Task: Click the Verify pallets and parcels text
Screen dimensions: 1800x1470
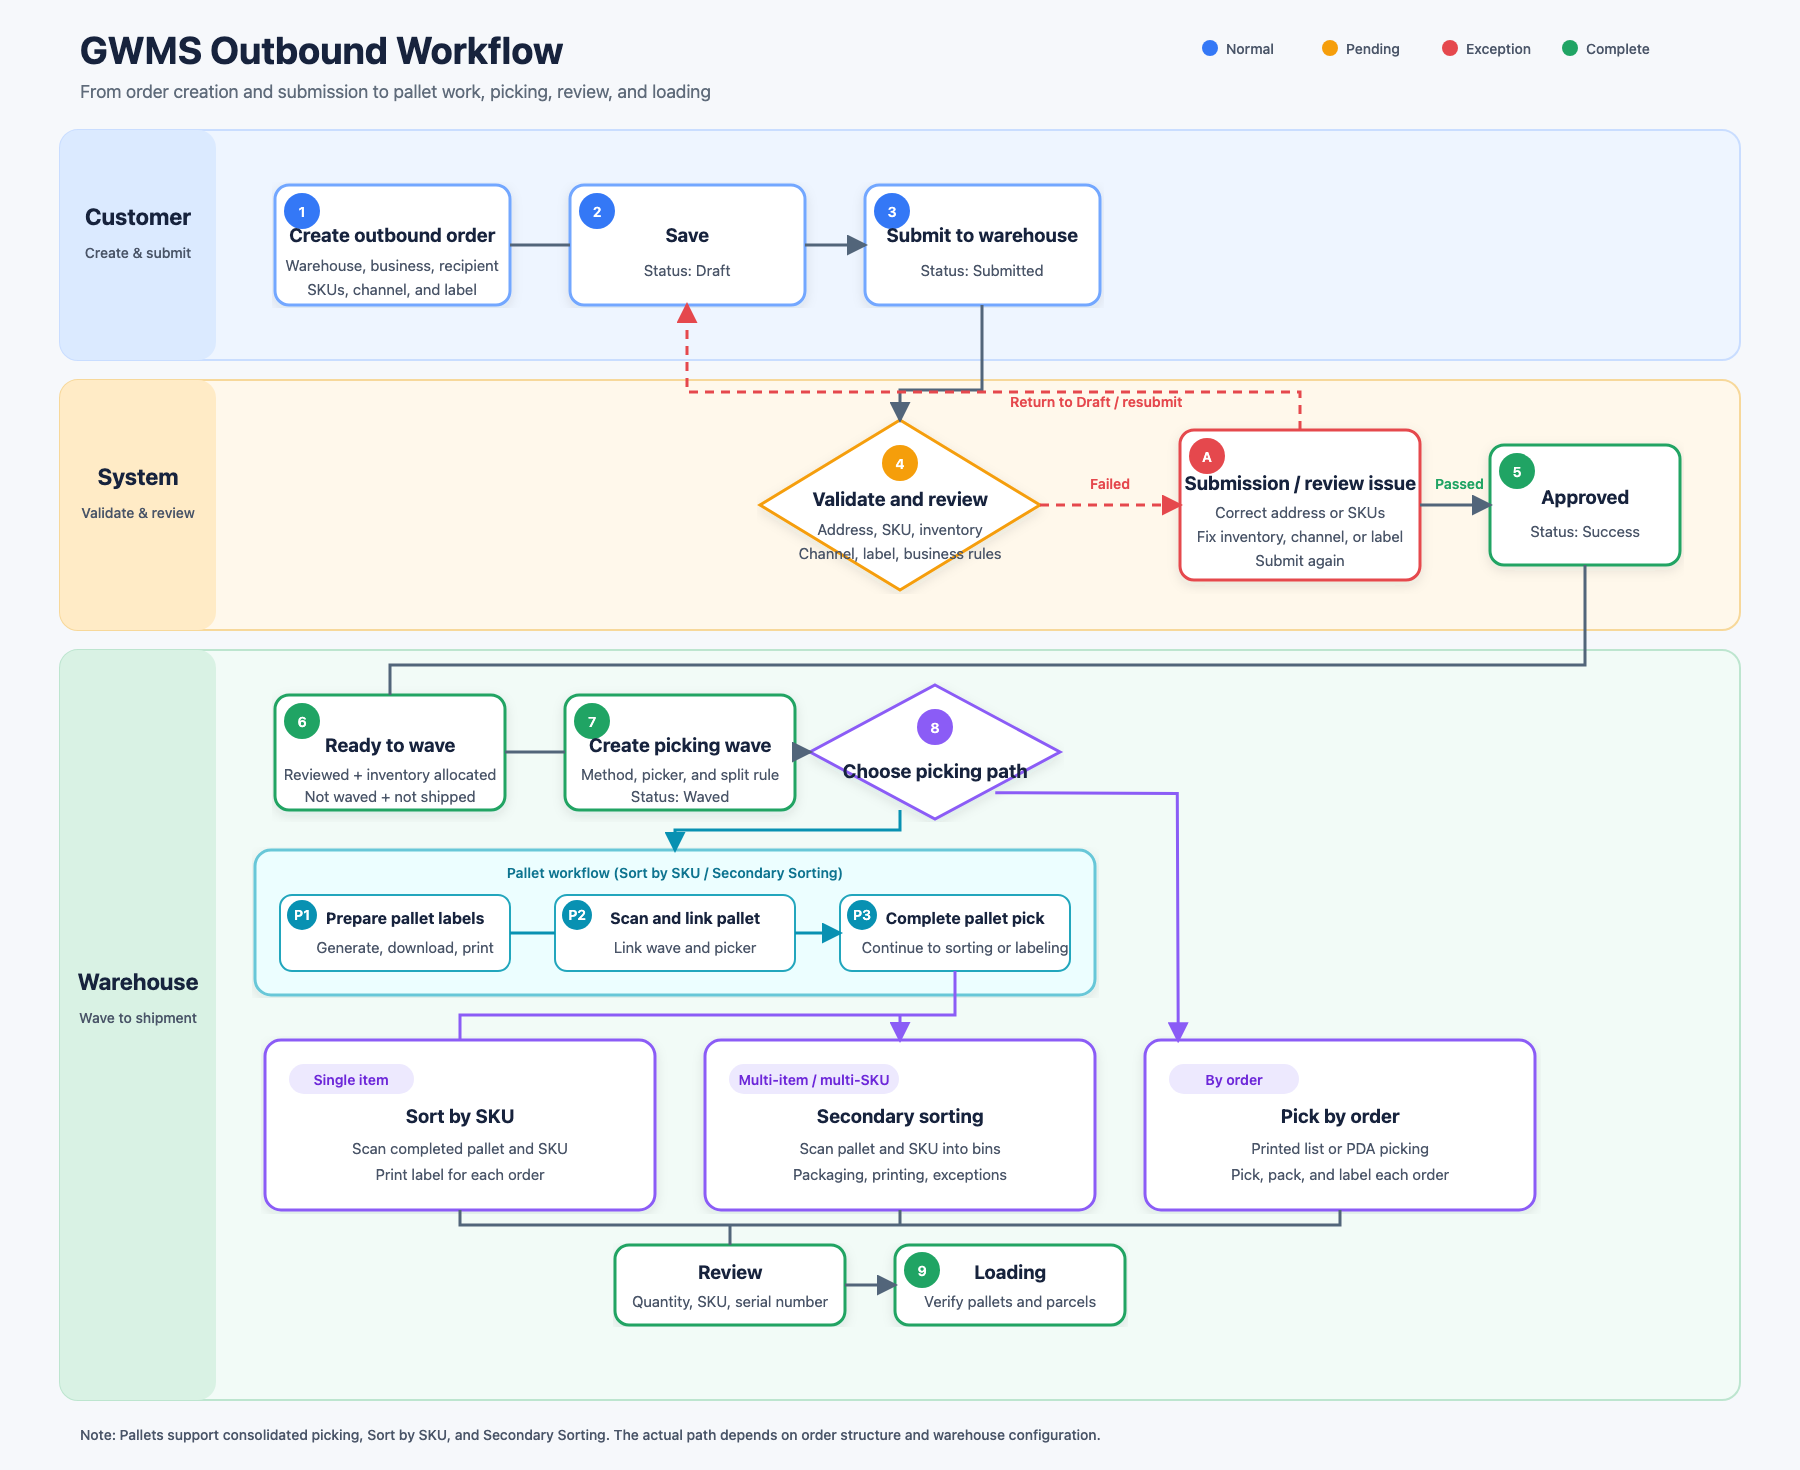Action: [x=1010, y=1302]
